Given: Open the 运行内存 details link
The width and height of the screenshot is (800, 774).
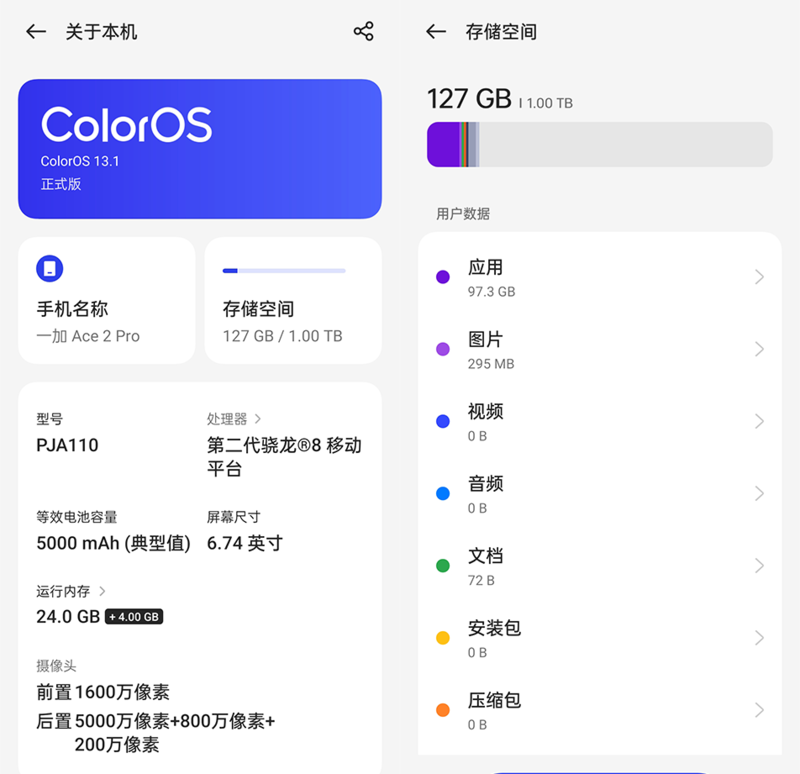Looking at the screenshot, I should tap(72, 592).
